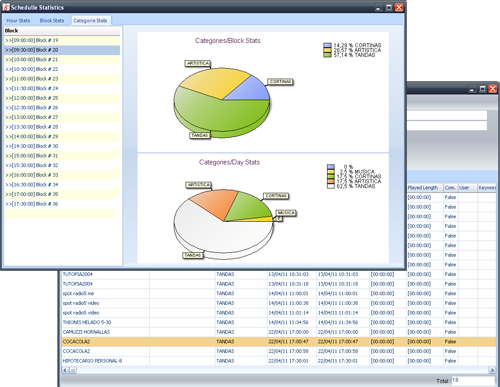
Task: Click the Block column header in the list
Action: tap(62, 31)
